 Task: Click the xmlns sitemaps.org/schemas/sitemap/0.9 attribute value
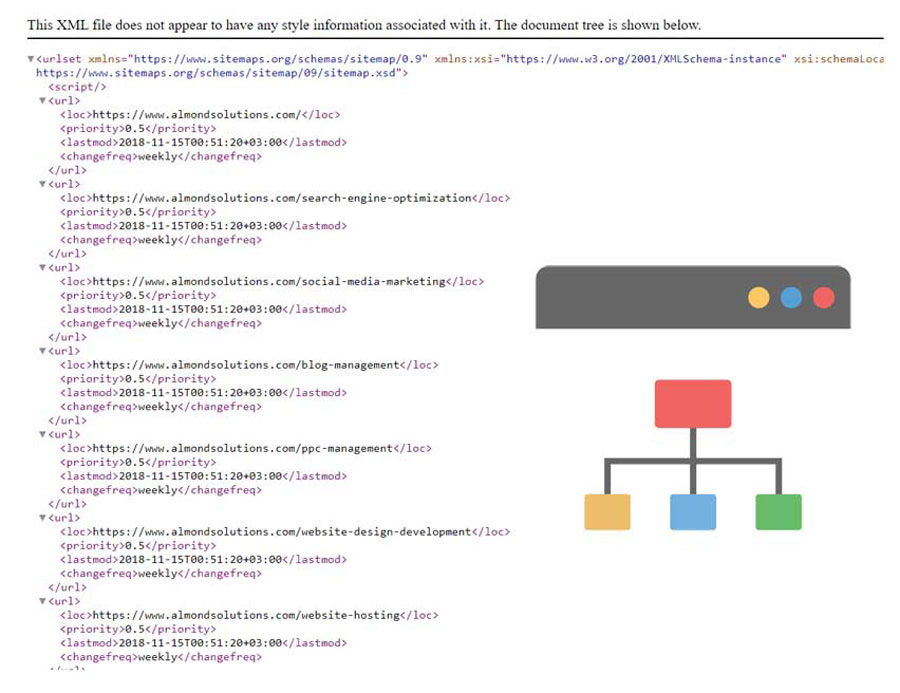(x=278, y=59)
